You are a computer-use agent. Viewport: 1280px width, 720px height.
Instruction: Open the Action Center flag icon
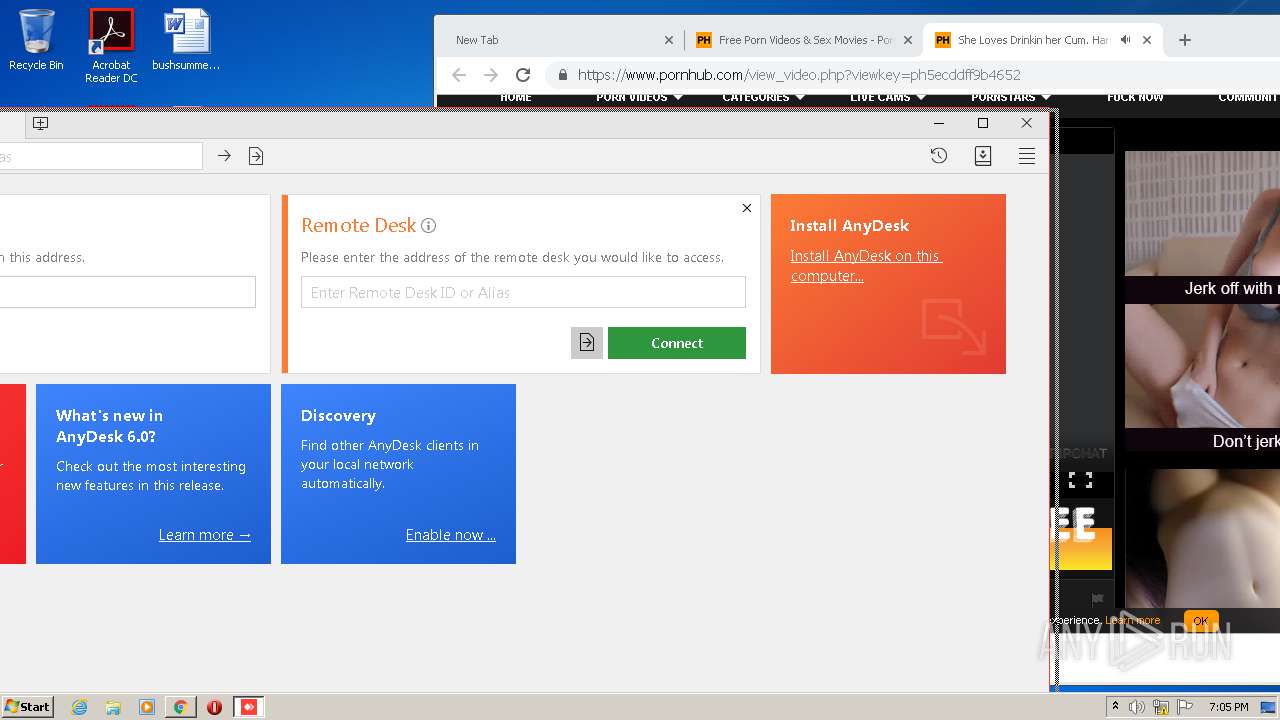pos(1185,707)
